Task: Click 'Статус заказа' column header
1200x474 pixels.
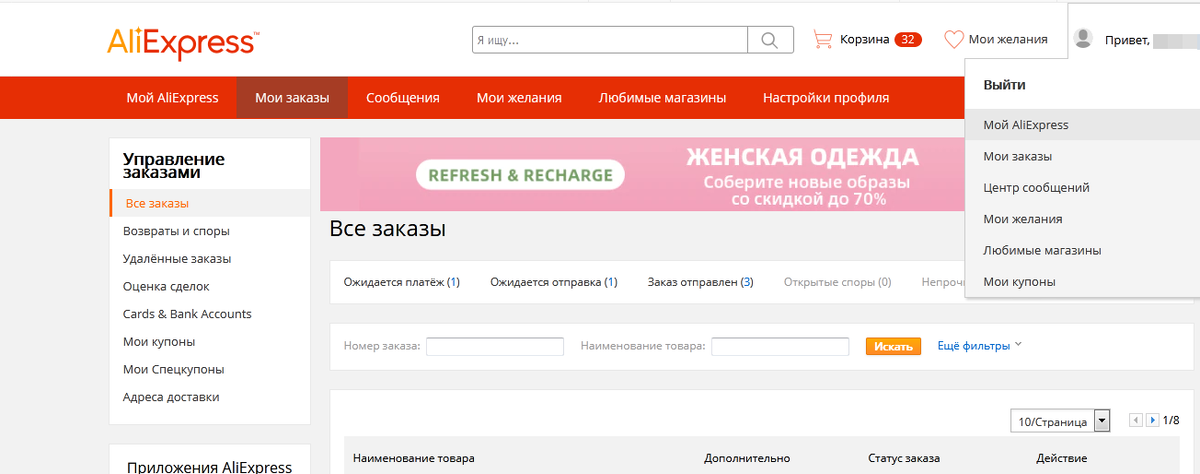Action: (x=904, y=458)
